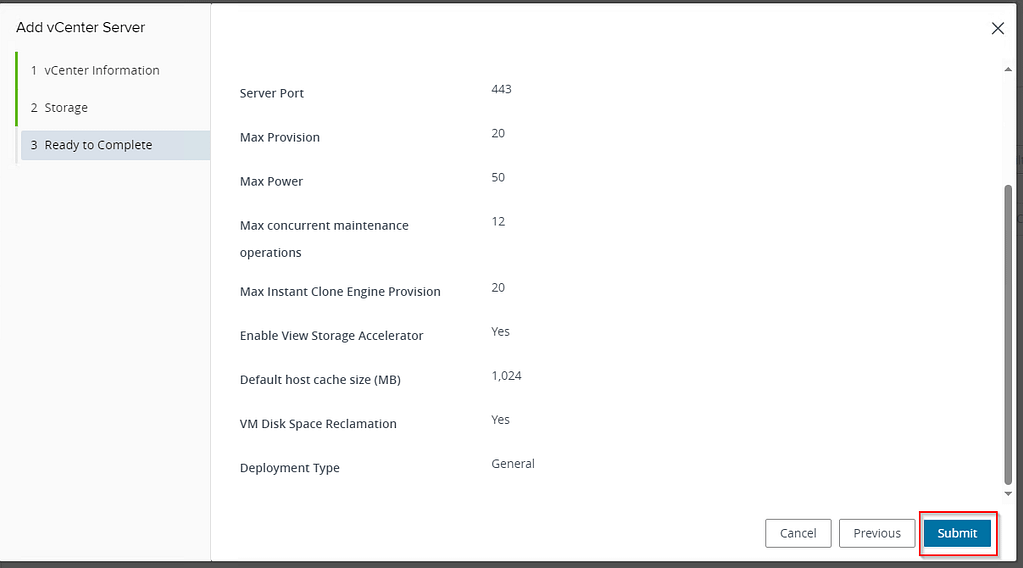Click the Previous button
1023x568 pixels.
click(877, 533)
